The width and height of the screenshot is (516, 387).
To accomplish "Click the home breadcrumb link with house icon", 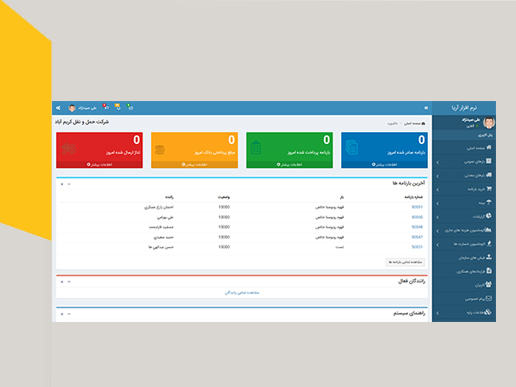I will [415, 123].
